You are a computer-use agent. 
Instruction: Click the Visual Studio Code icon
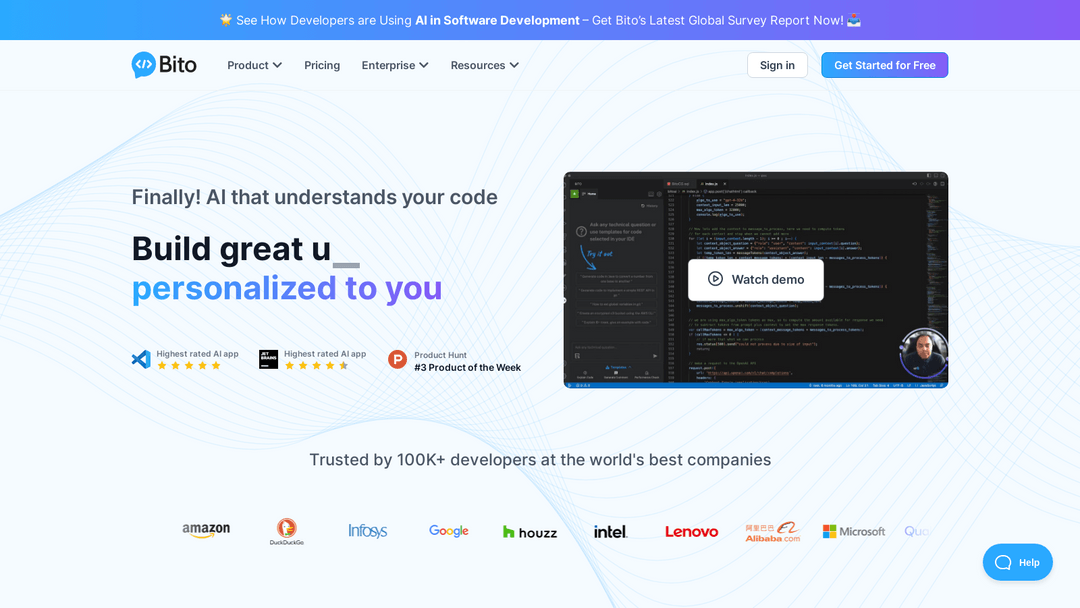[141, 359]
